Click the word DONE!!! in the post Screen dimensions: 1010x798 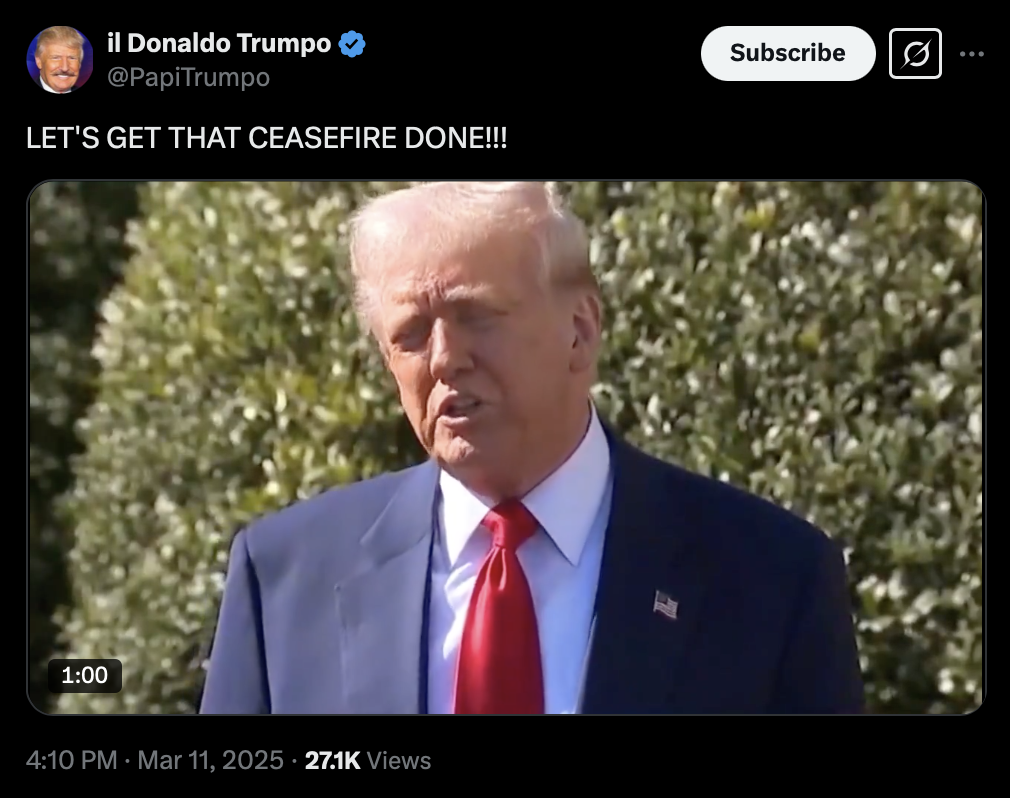[456, 138]
